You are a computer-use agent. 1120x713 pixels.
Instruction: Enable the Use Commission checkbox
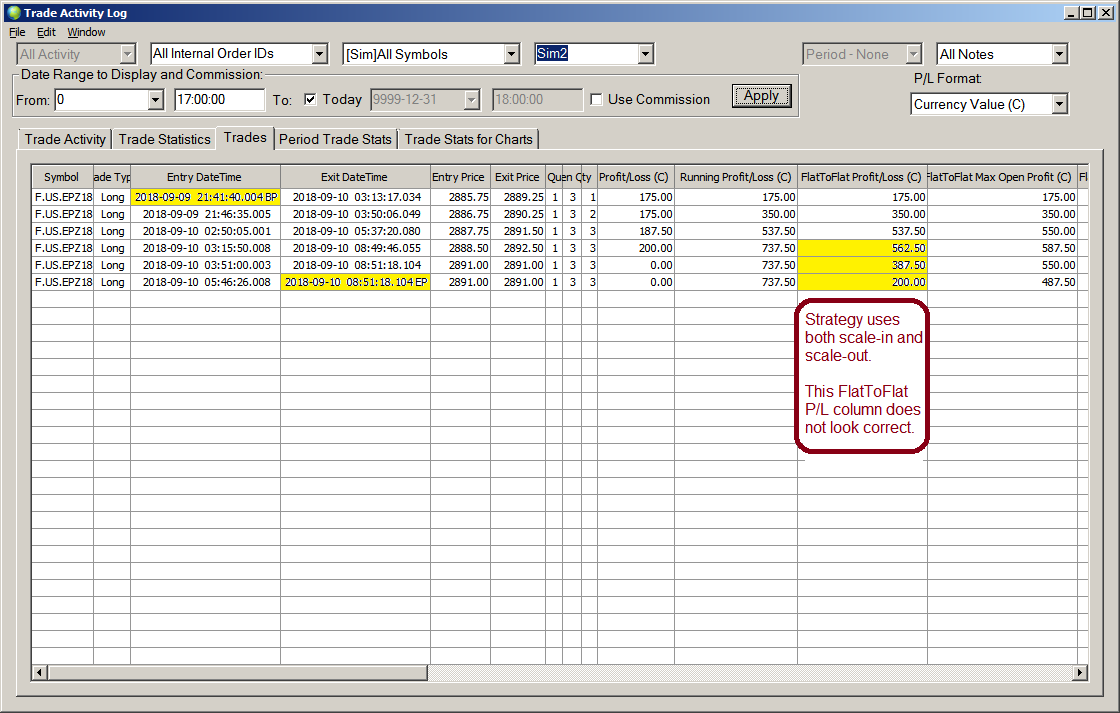click(597, 99)
